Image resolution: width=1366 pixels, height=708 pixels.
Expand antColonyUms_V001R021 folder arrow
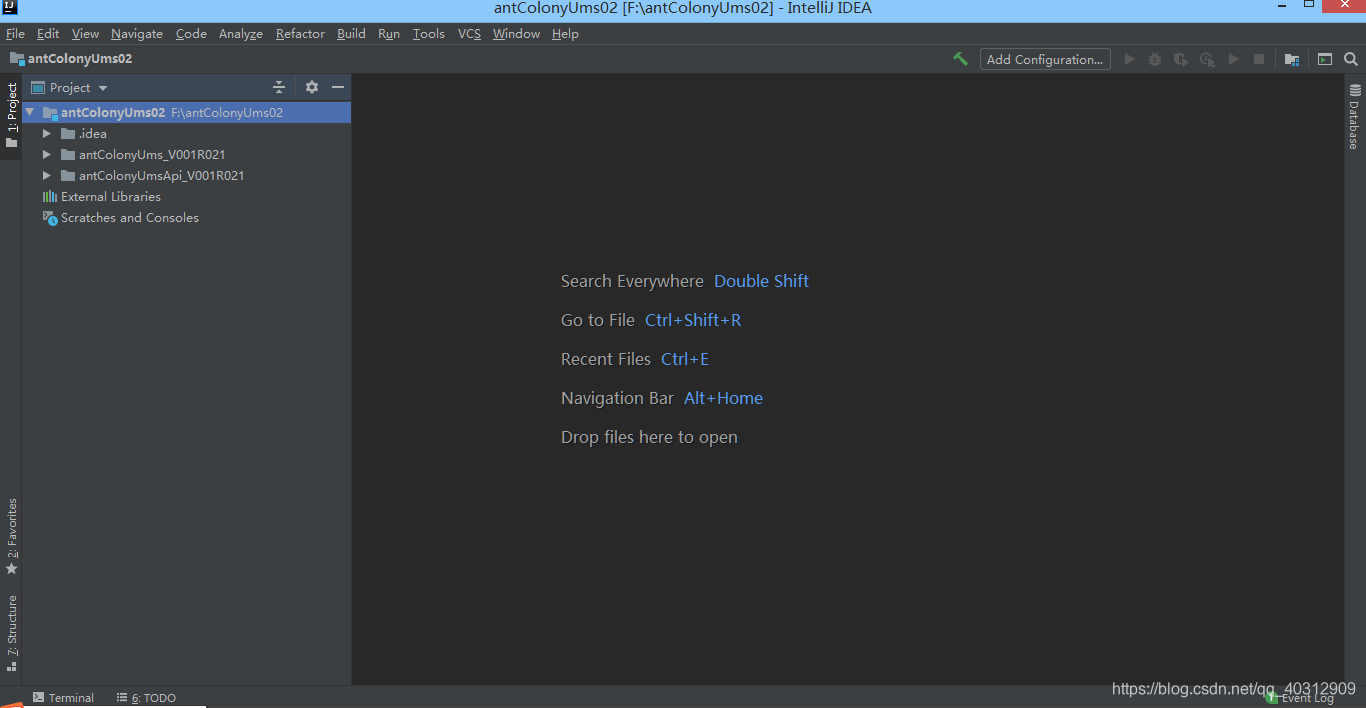click(46, 155)
